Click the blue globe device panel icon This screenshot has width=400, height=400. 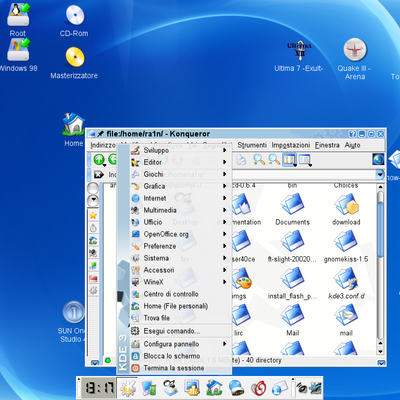(236, 388)
